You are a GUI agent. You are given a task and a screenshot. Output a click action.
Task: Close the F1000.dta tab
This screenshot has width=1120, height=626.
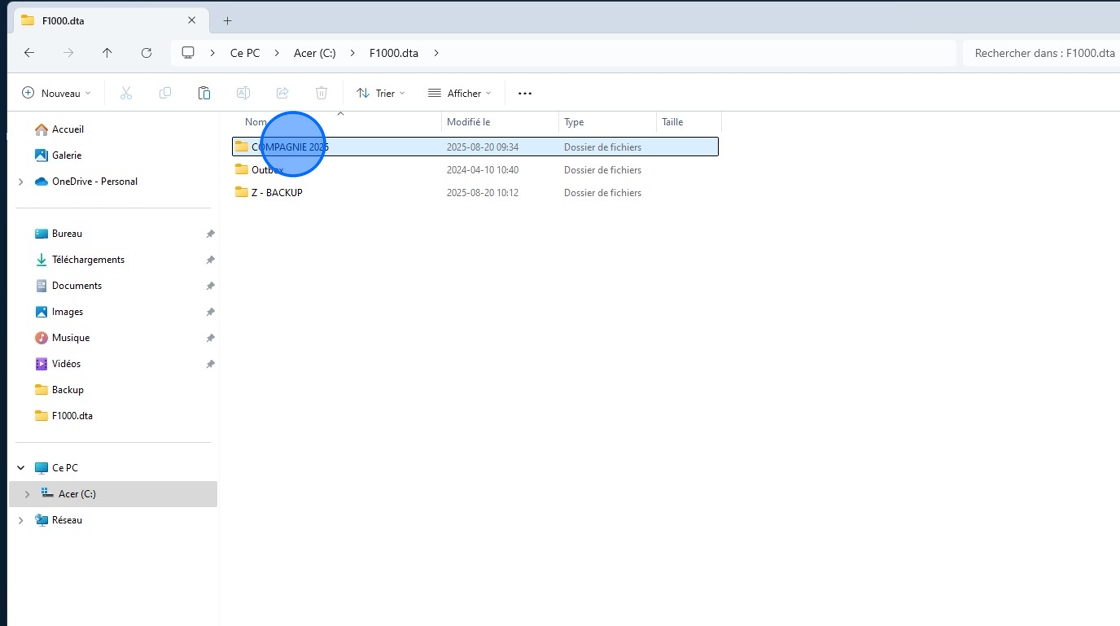point(191,21)
